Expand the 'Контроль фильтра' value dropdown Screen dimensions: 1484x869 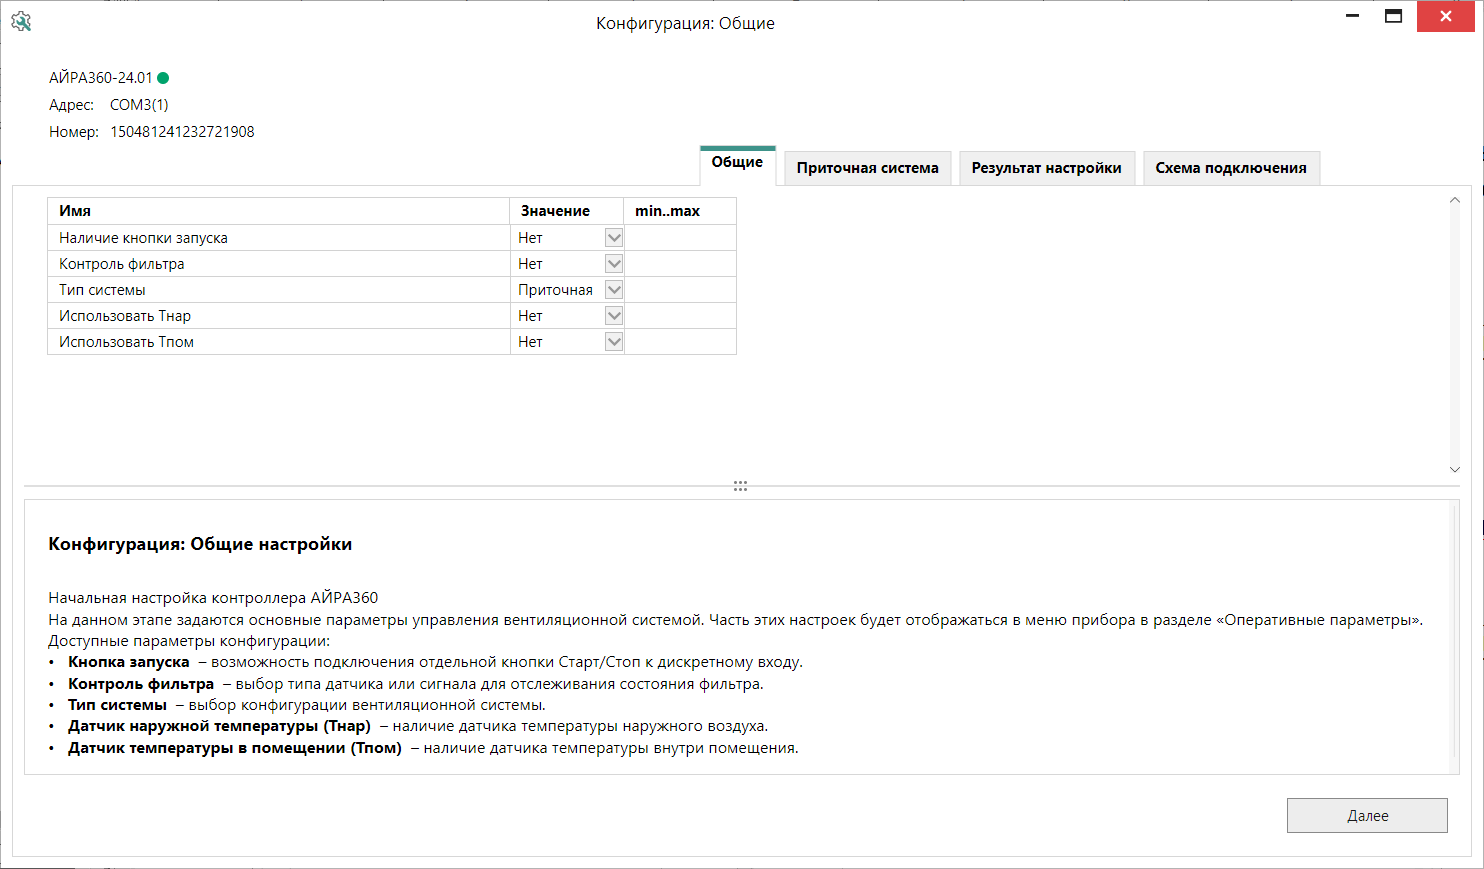614,264
